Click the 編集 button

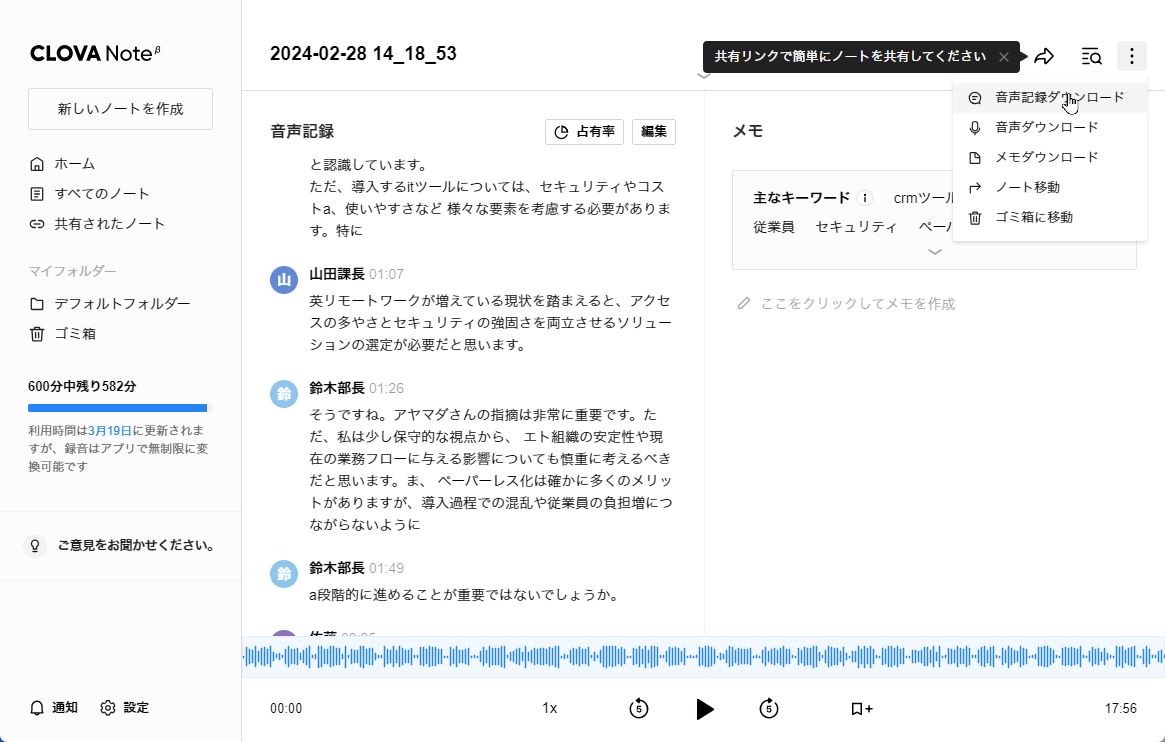tap(653, 132)
